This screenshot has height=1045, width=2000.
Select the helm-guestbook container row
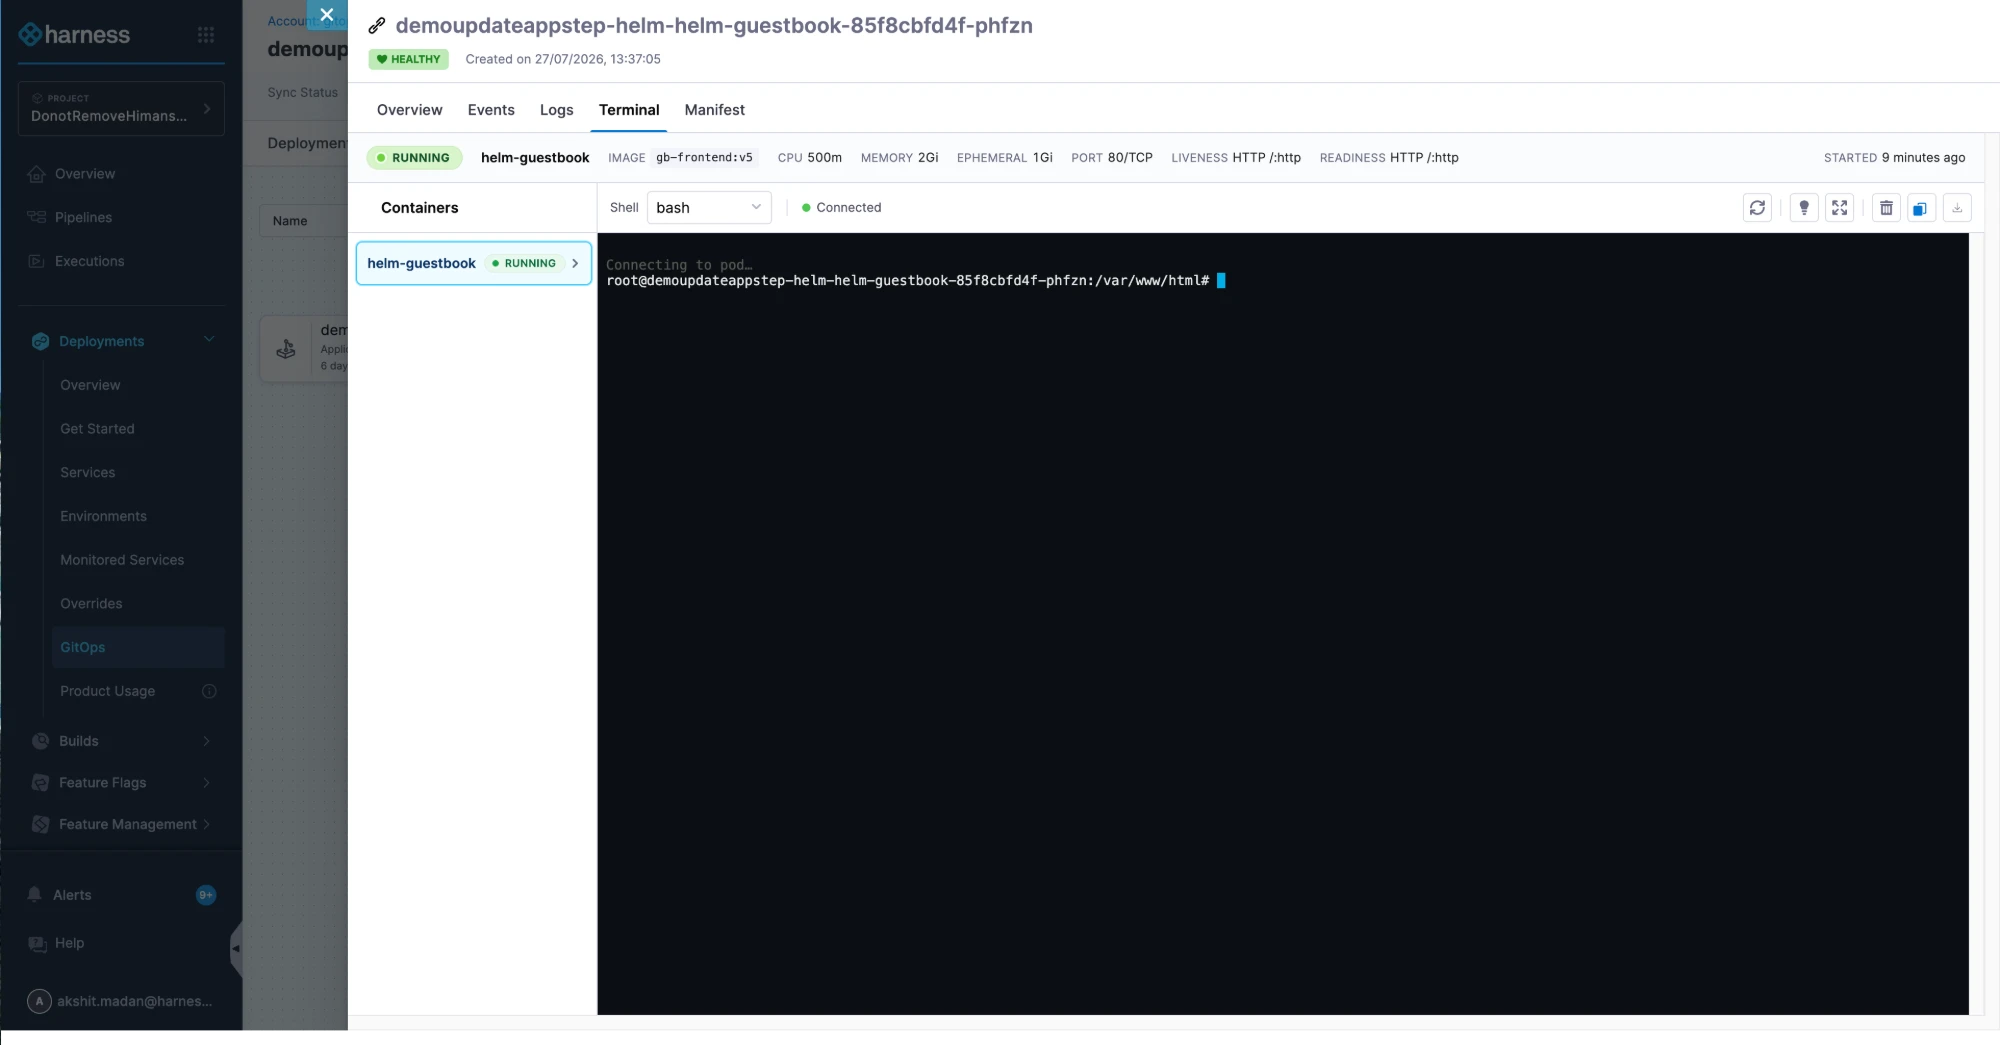click(x=474, y=264)
